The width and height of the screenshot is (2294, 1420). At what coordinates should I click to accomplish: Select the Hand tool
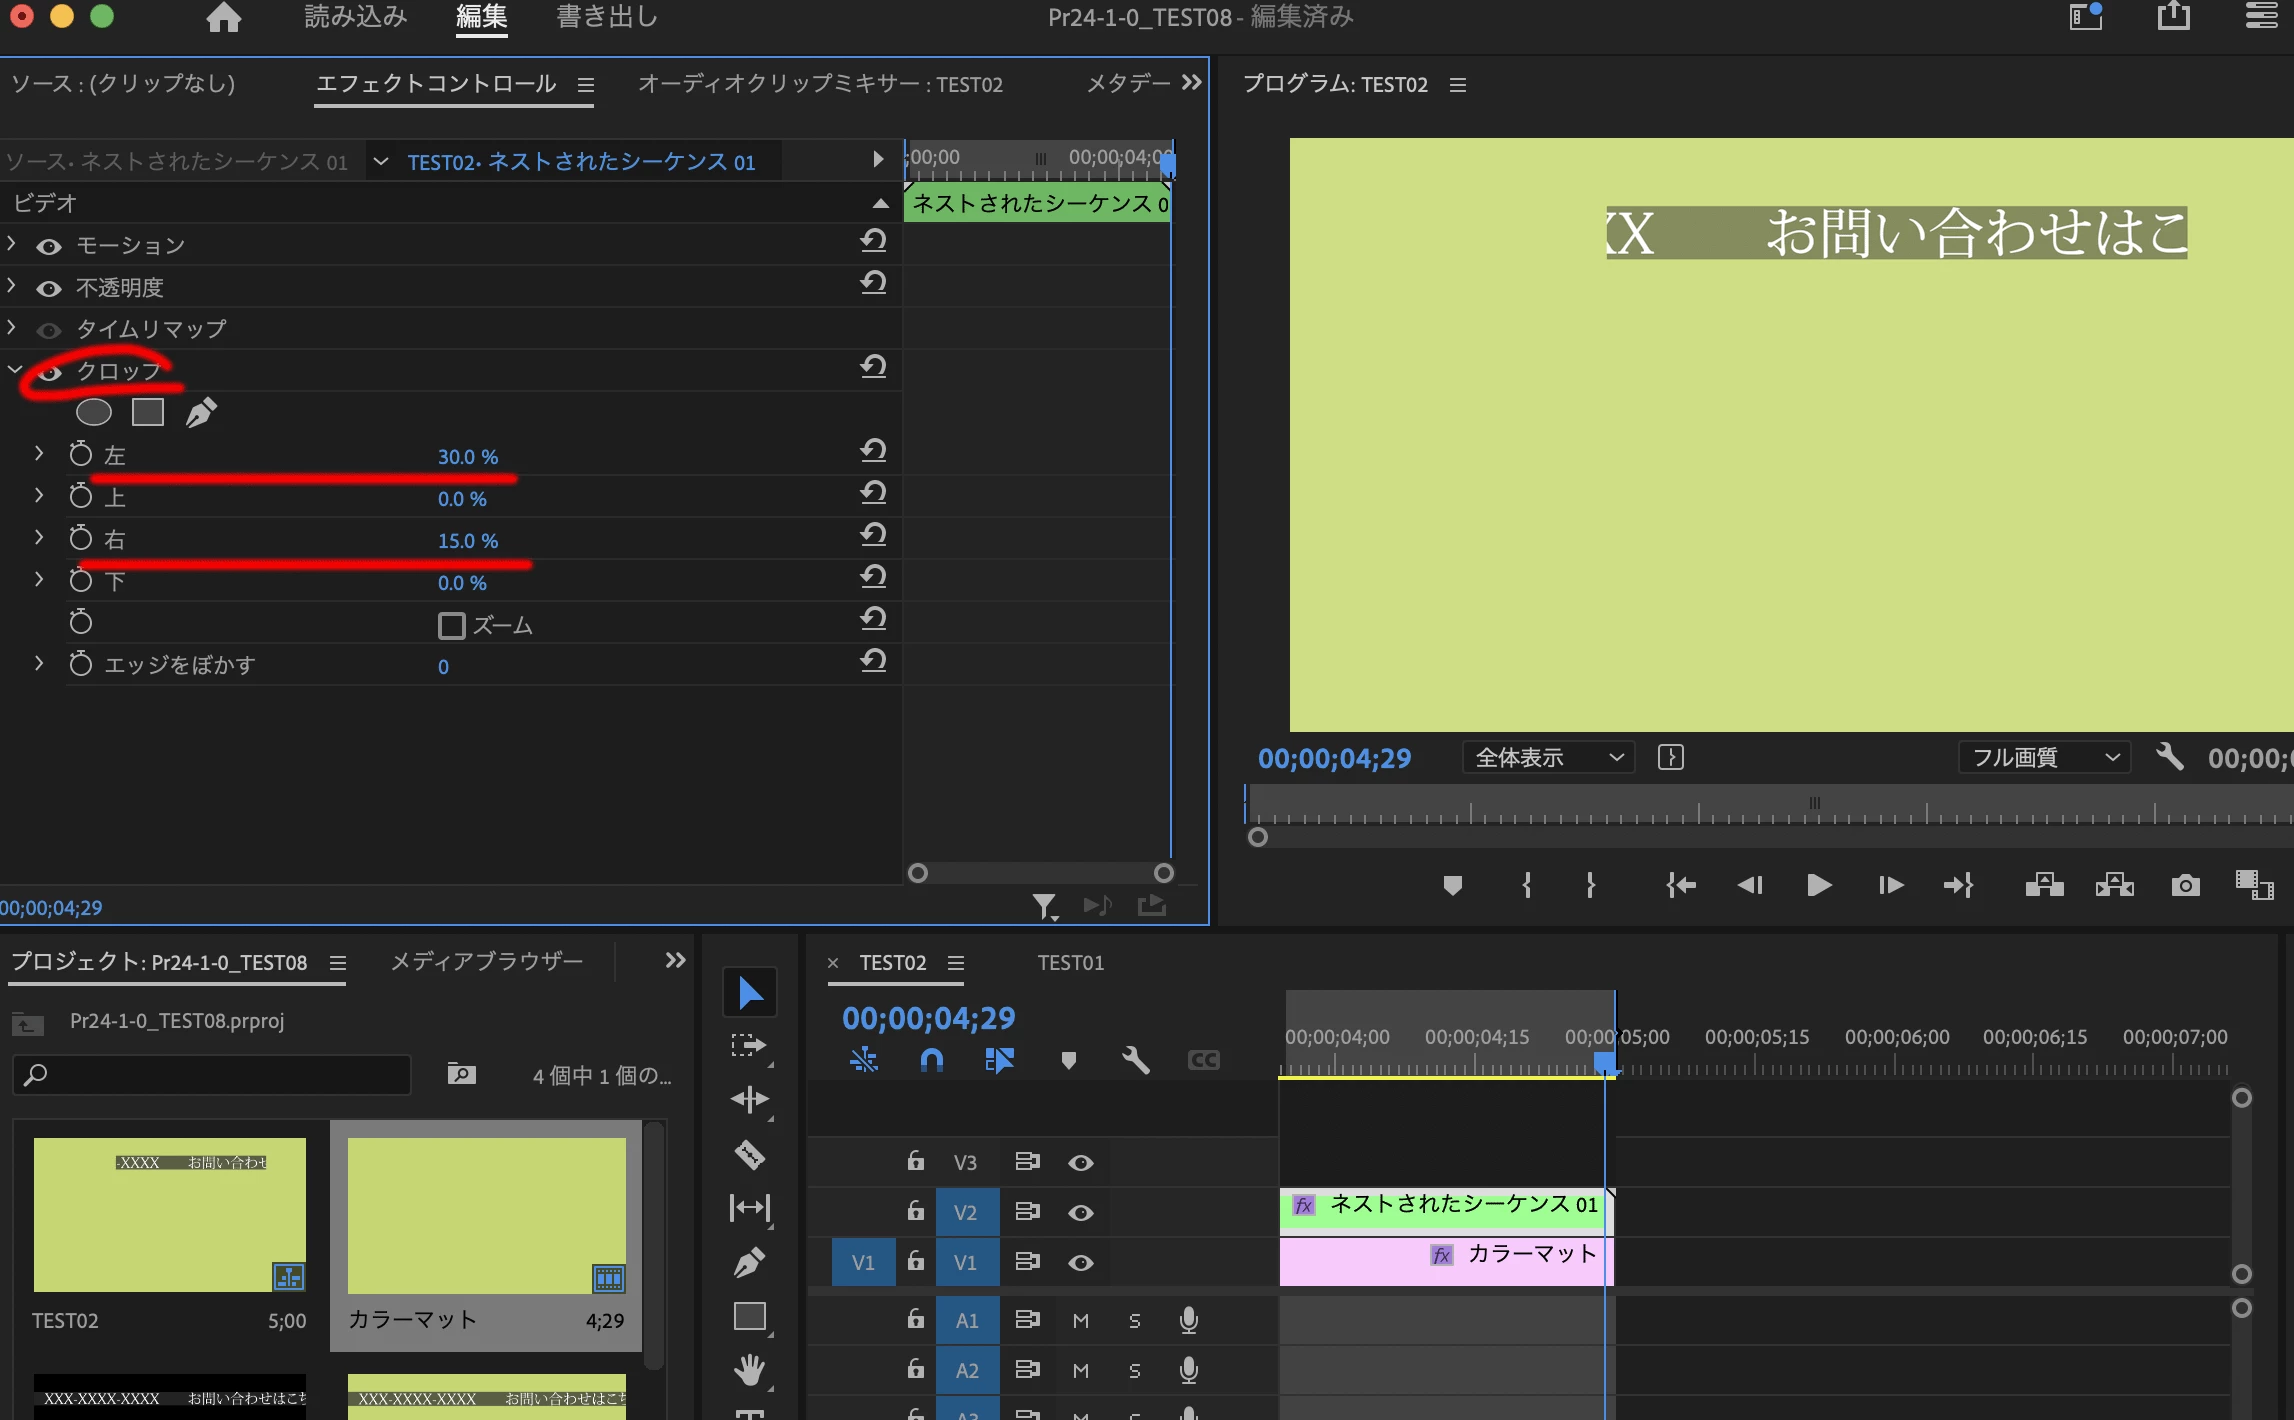pyautogui.click(x=749, y=1369)
